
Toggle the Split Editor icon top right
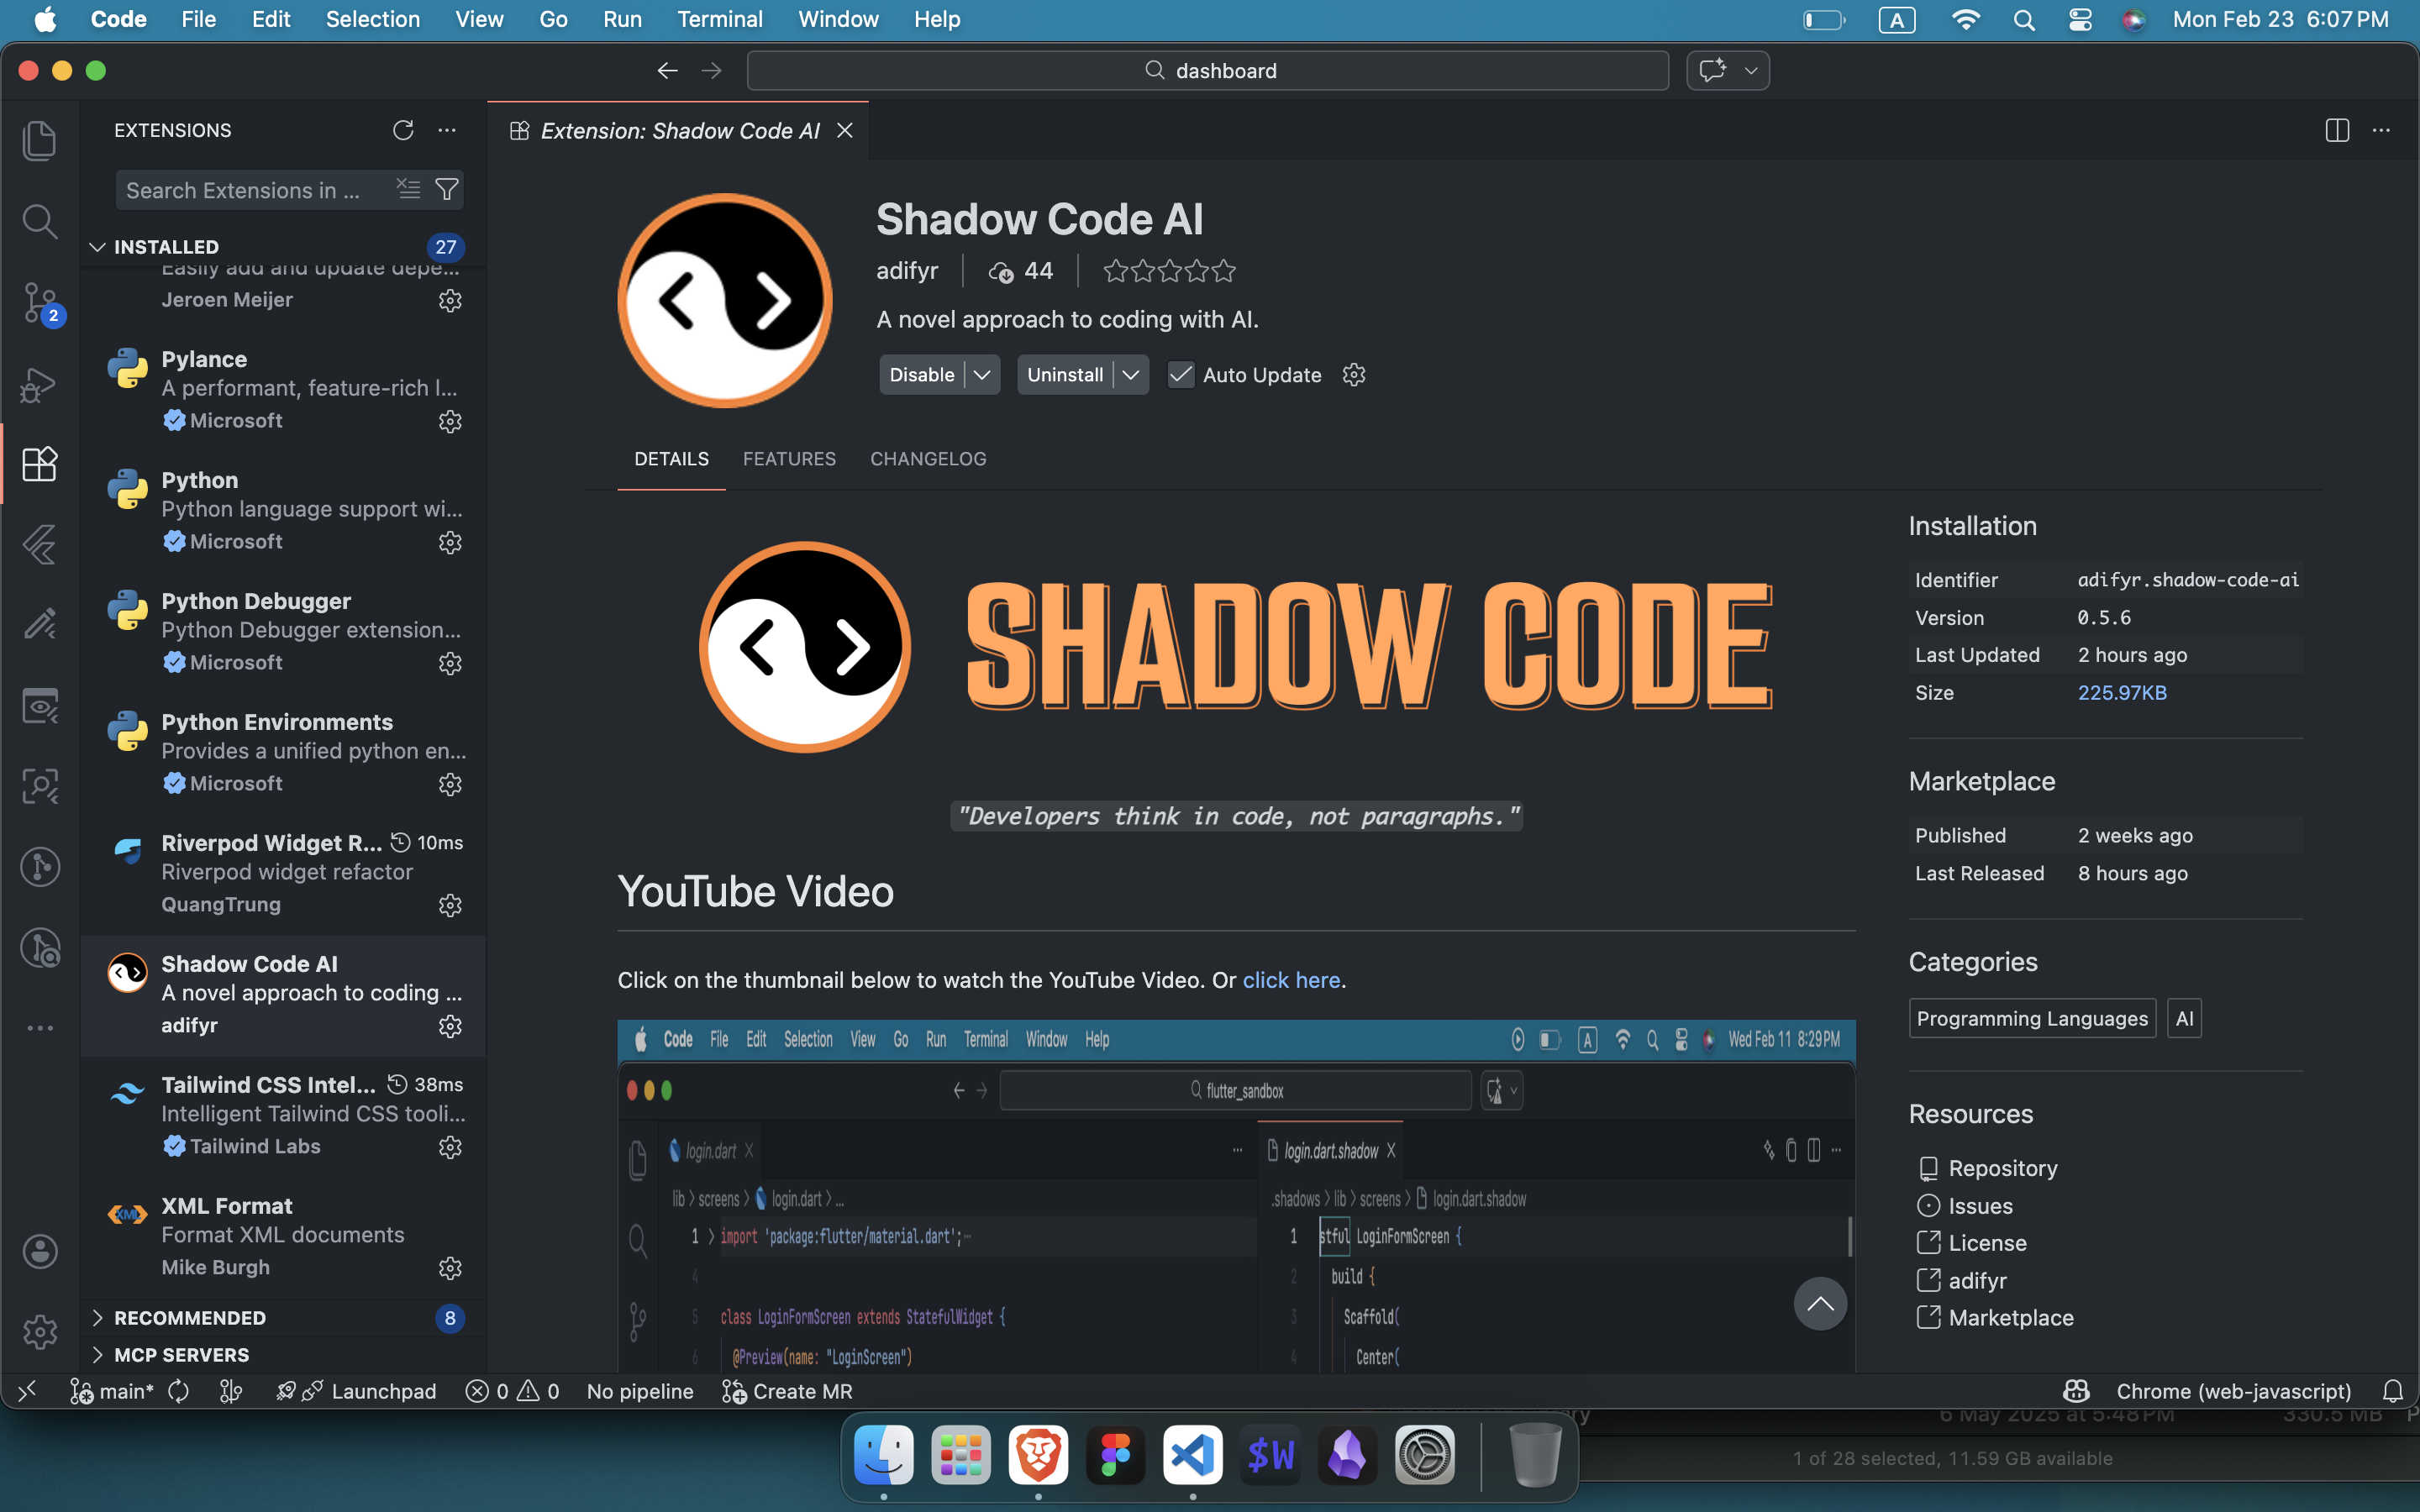[2337, 130]
